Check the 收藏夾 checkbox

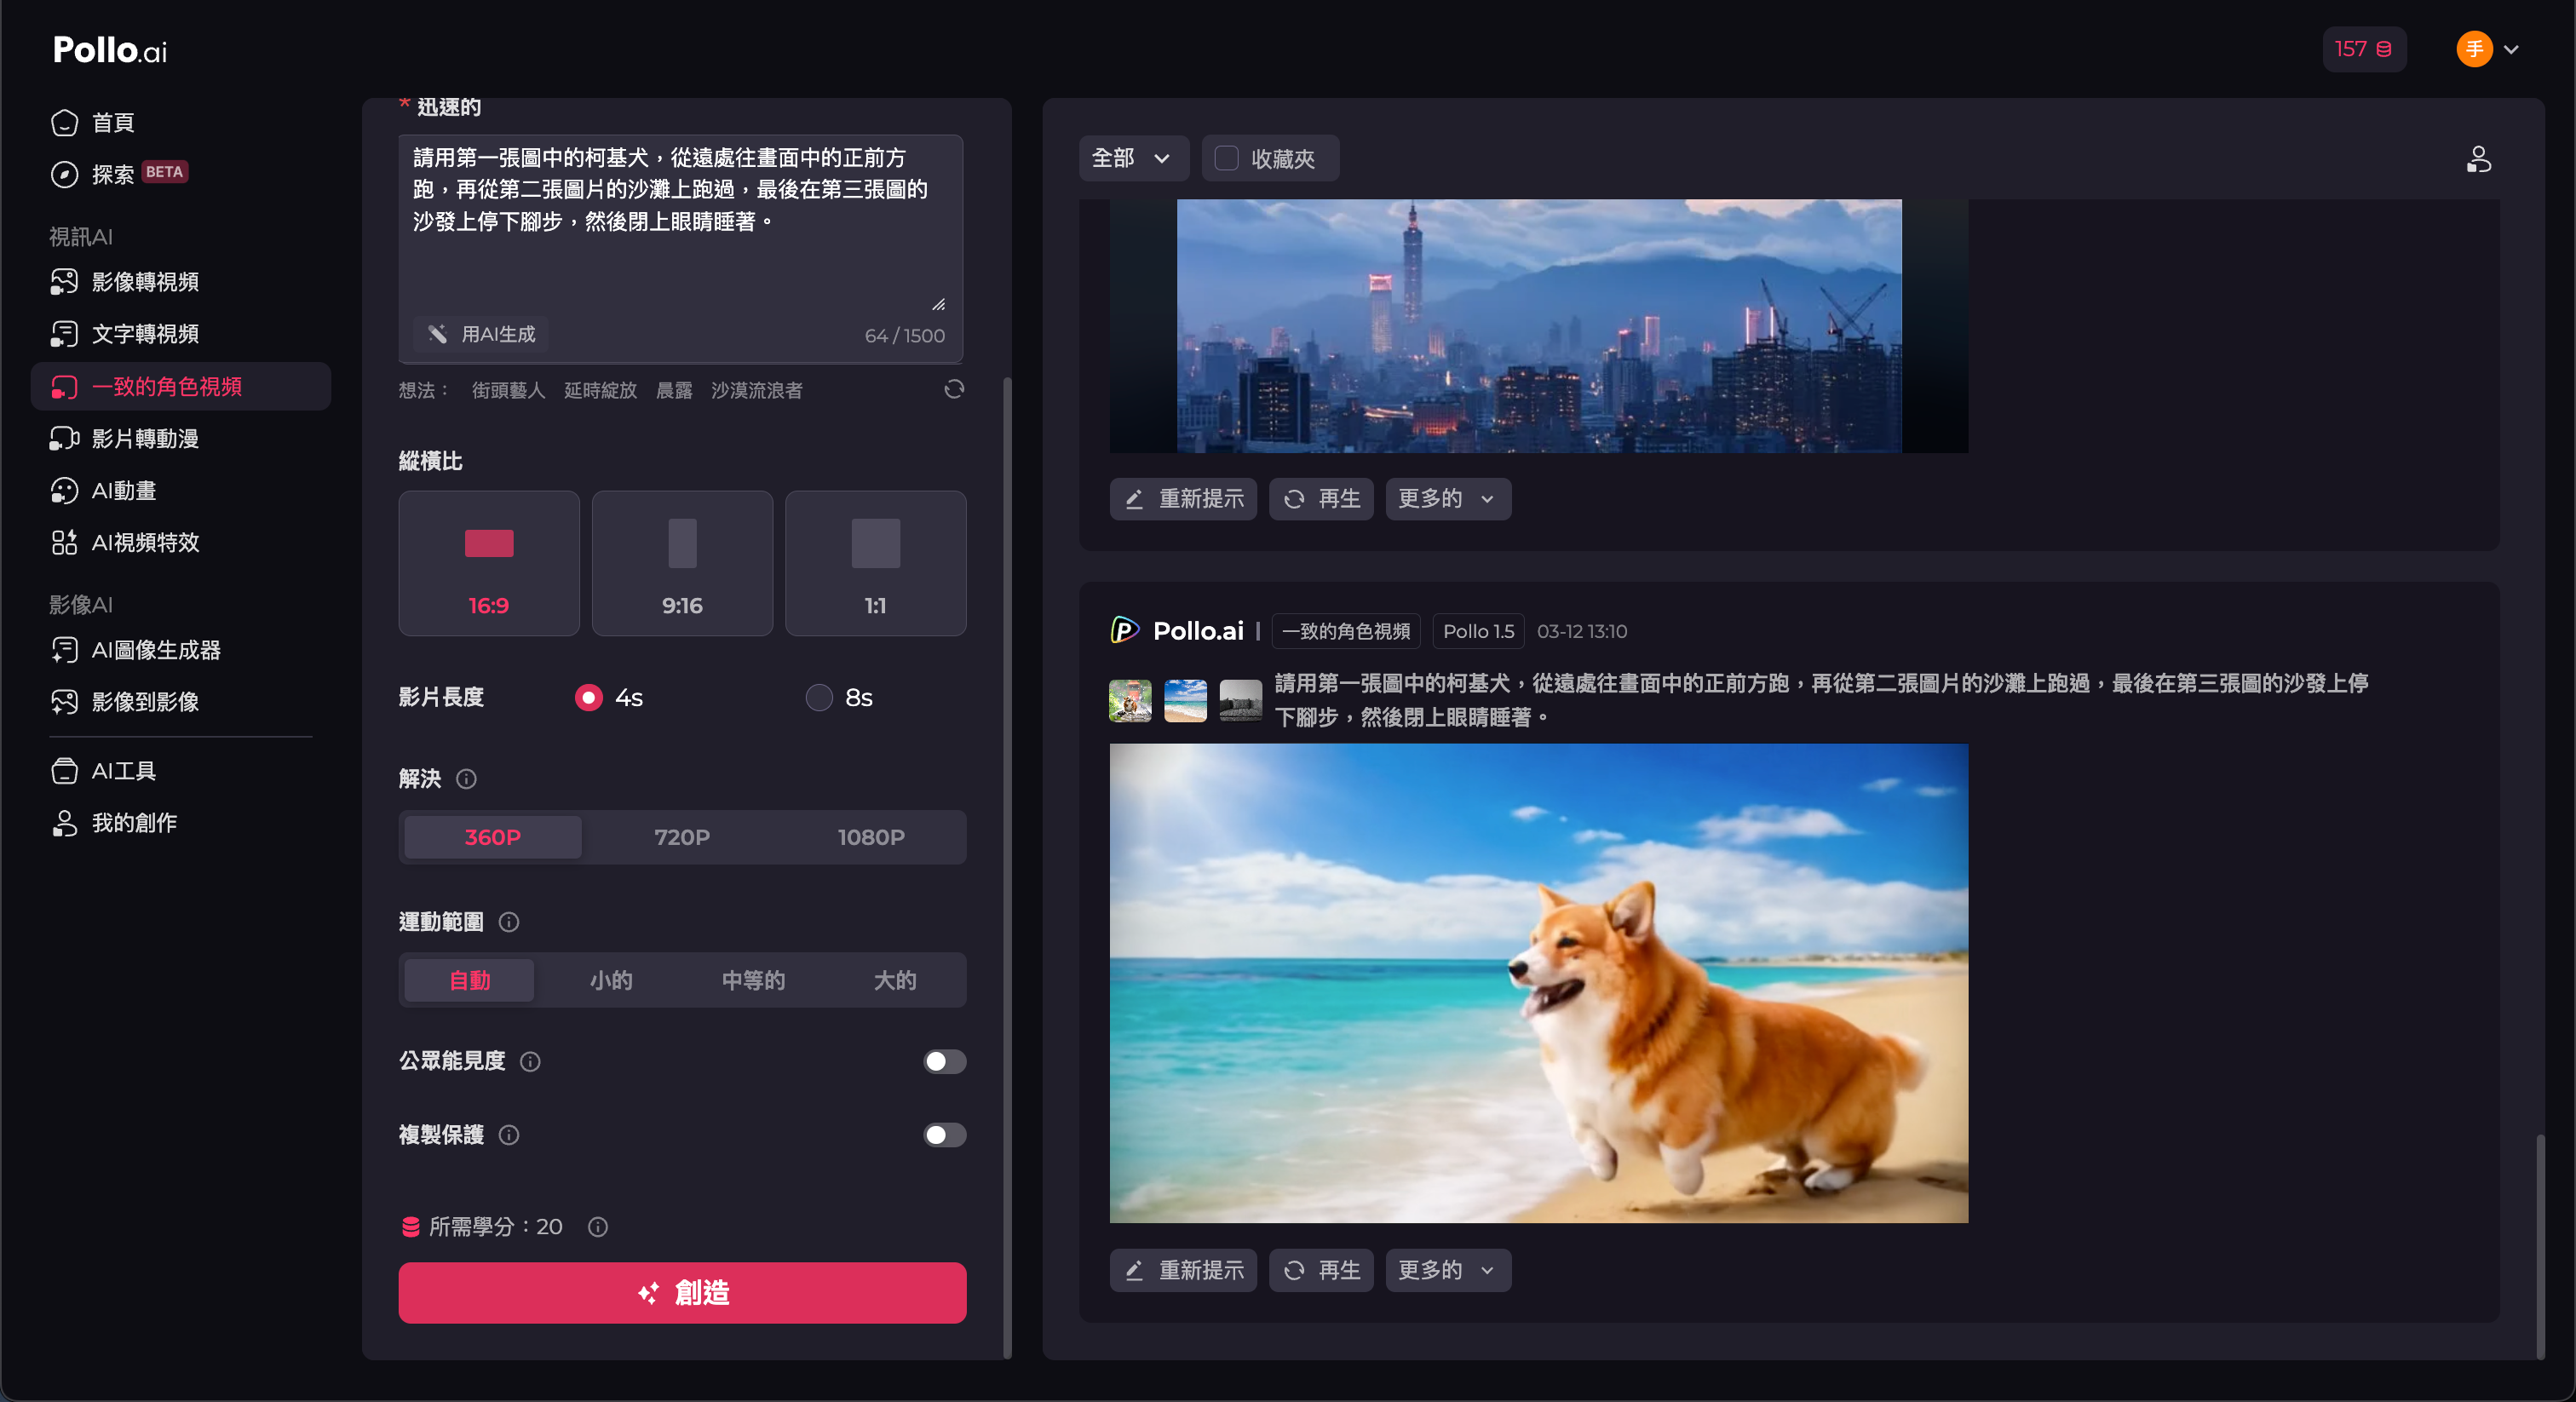point(1227,158)
